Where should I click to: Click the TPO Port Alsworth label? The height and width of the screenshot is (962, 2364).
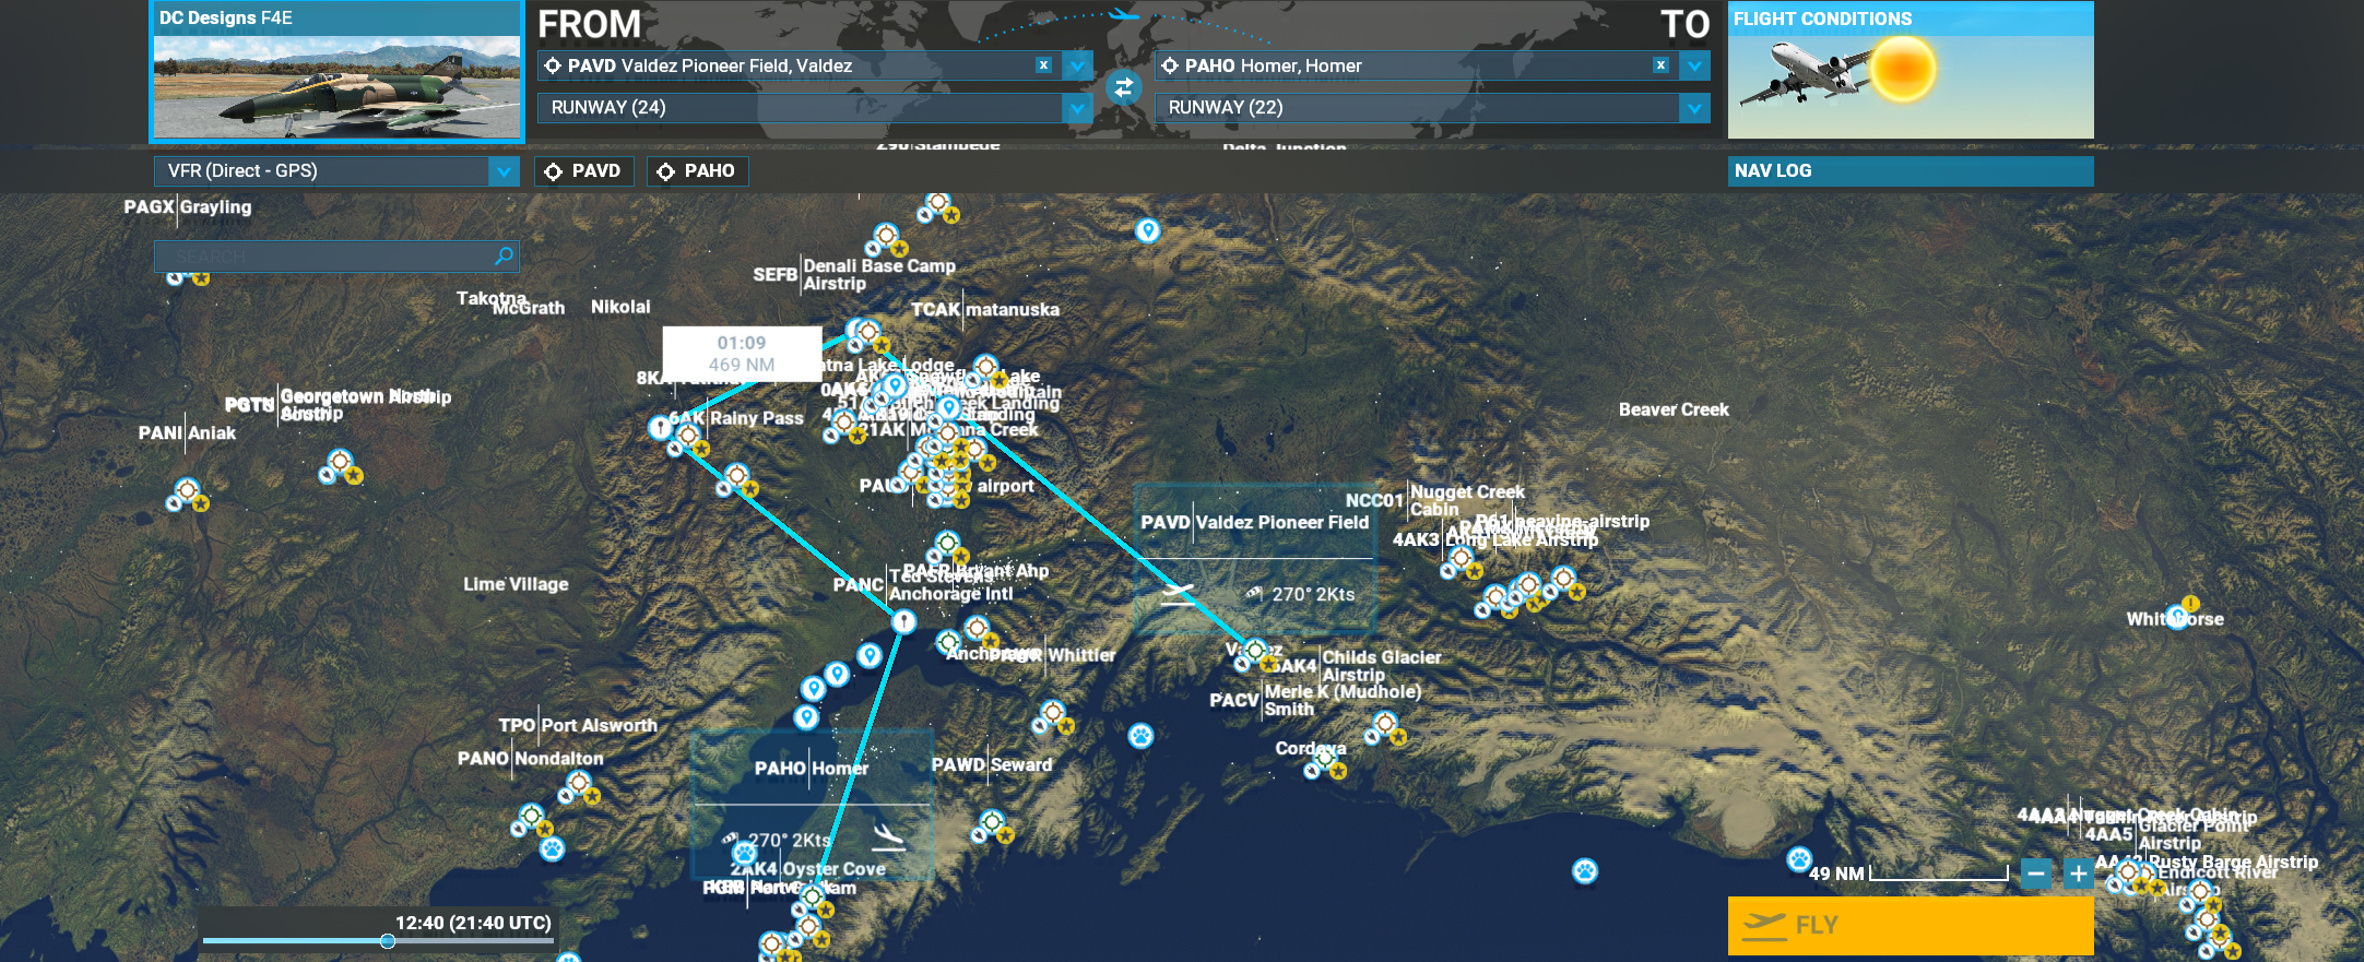tap(578, 725)
